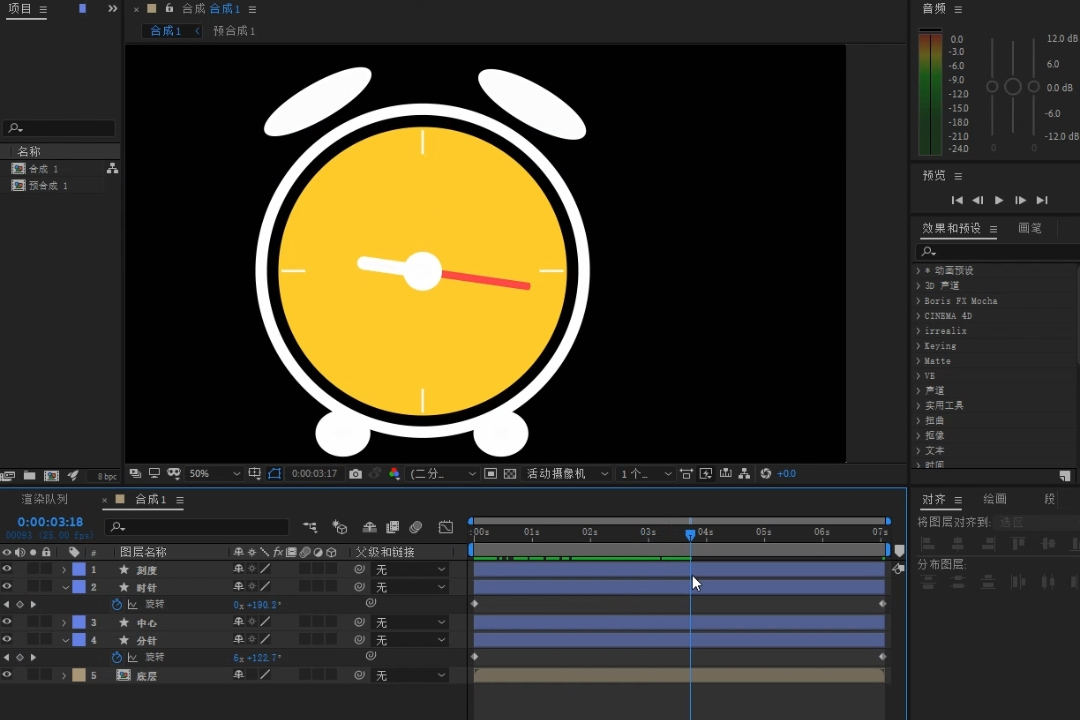Toggle the shy switch on 底层 layer

tap(238, 675)
